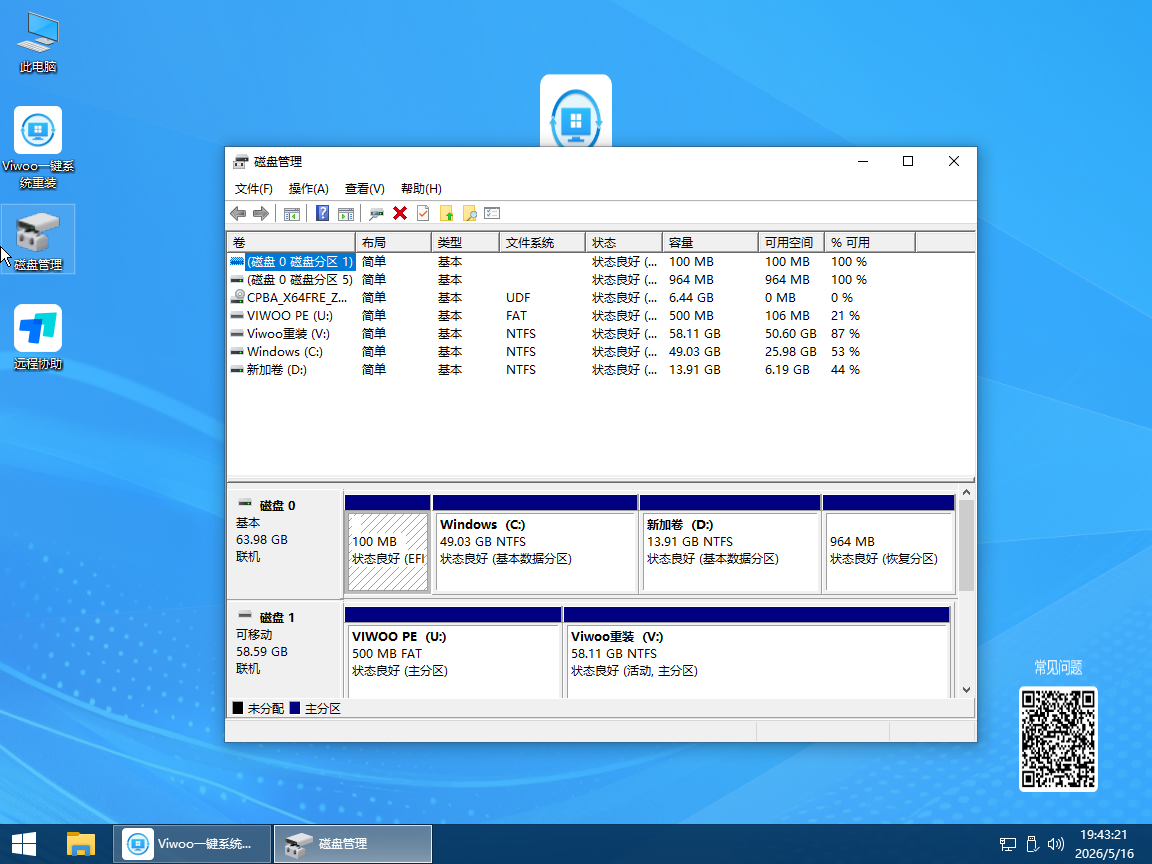The width and height of the screenshot is (1152, 864).
Task: Click the 常见问题 QR code image
Action: 1059,739
